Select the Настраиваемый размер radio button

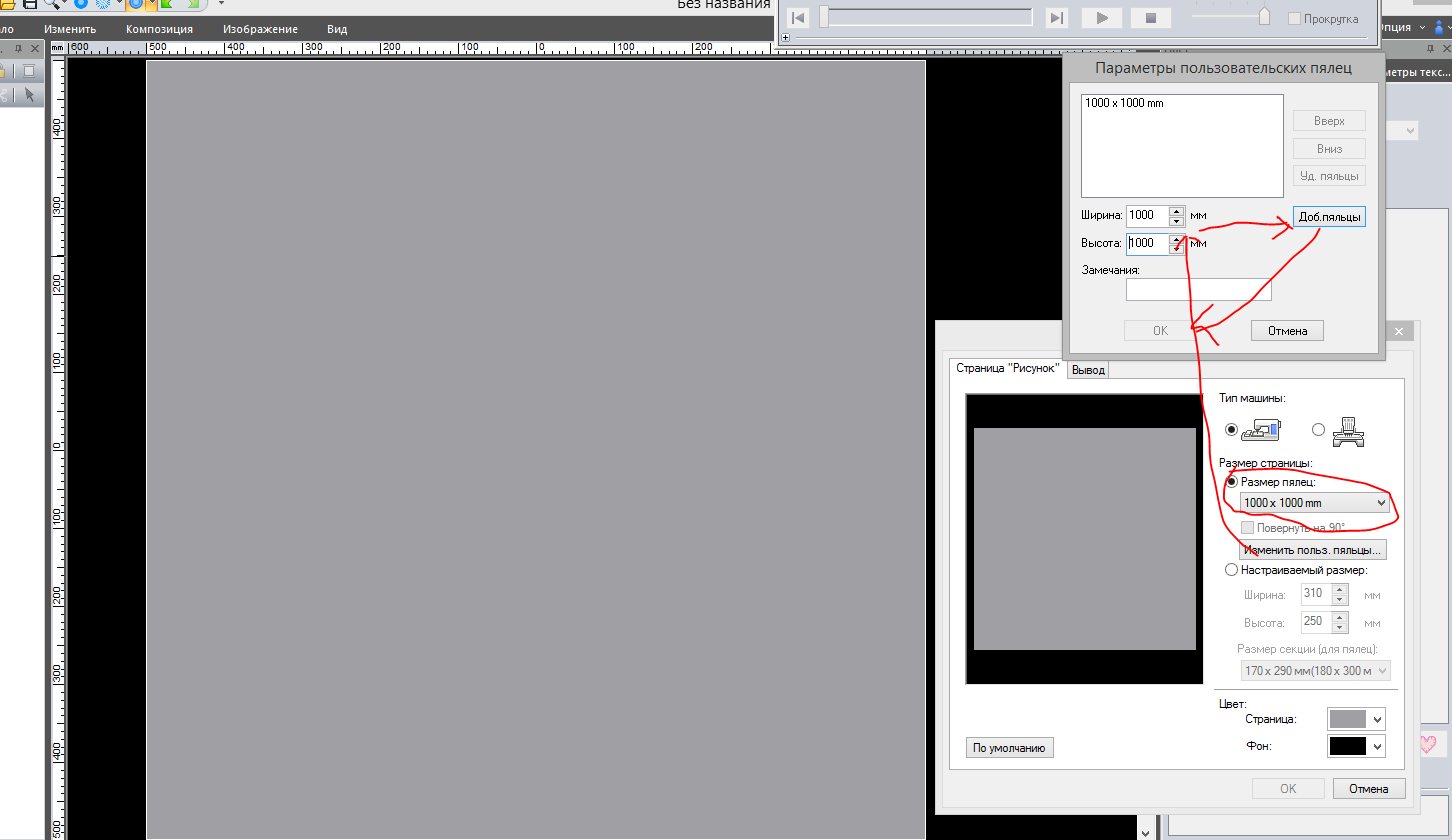pyautogui.click(x=1231, y=570)
